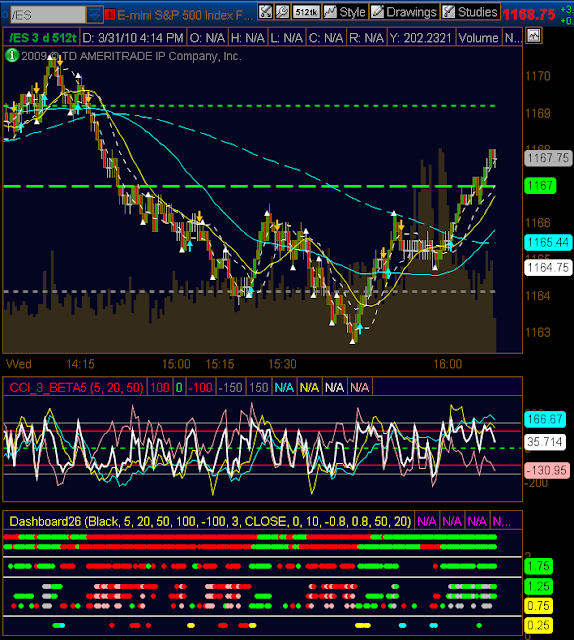The height and width of the screenshot is (640, 574).
Task: Click the green info icon near copyright
Action: coord(12,55)
